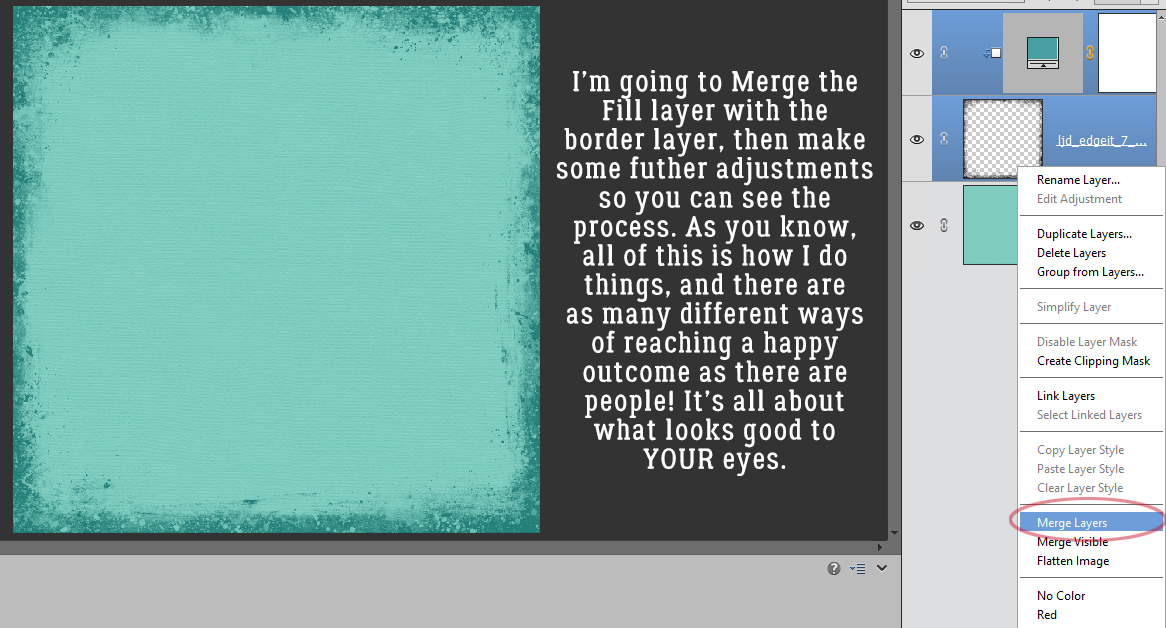Toggle link icon on bottom teal layer
Viewport: 1166px width, 628px height.
944,225
